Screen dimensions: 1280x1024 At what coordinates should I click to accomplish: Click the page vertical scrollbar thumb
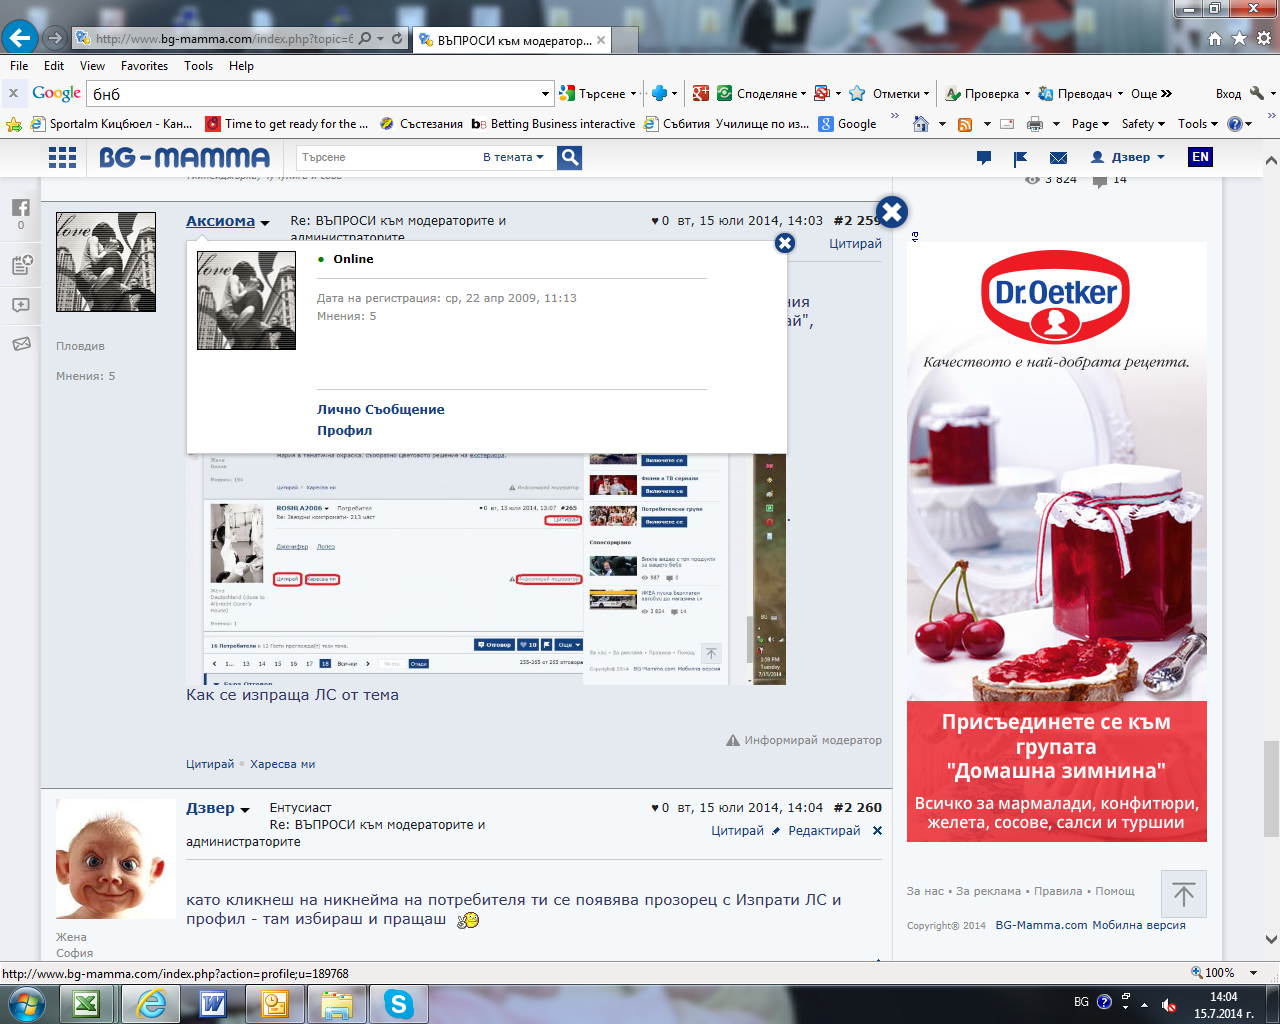1271,788
